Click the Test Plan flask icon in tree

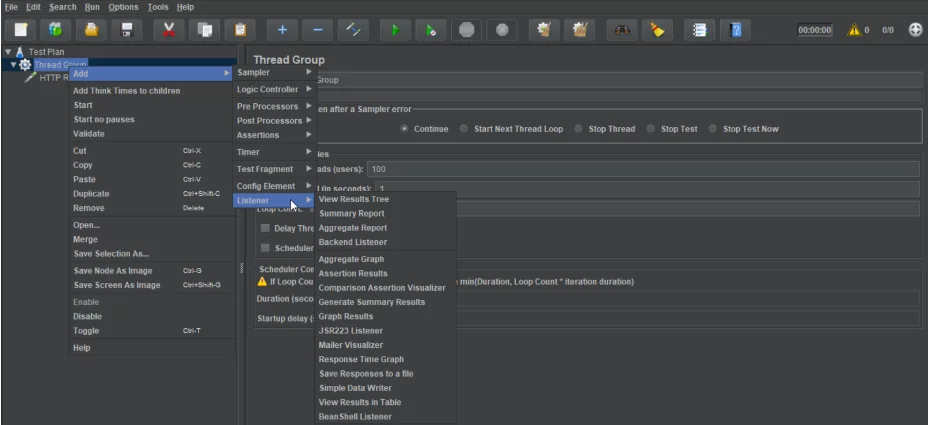20,52
